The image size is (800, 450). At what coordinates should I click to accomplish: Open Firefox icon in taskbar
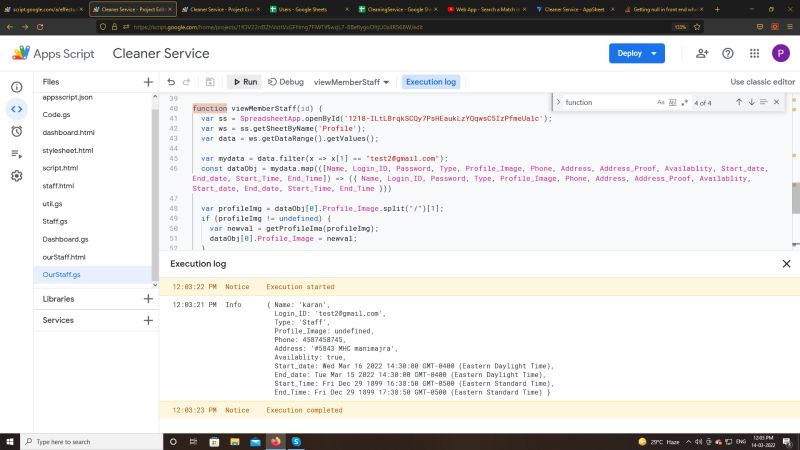point(276,442)
